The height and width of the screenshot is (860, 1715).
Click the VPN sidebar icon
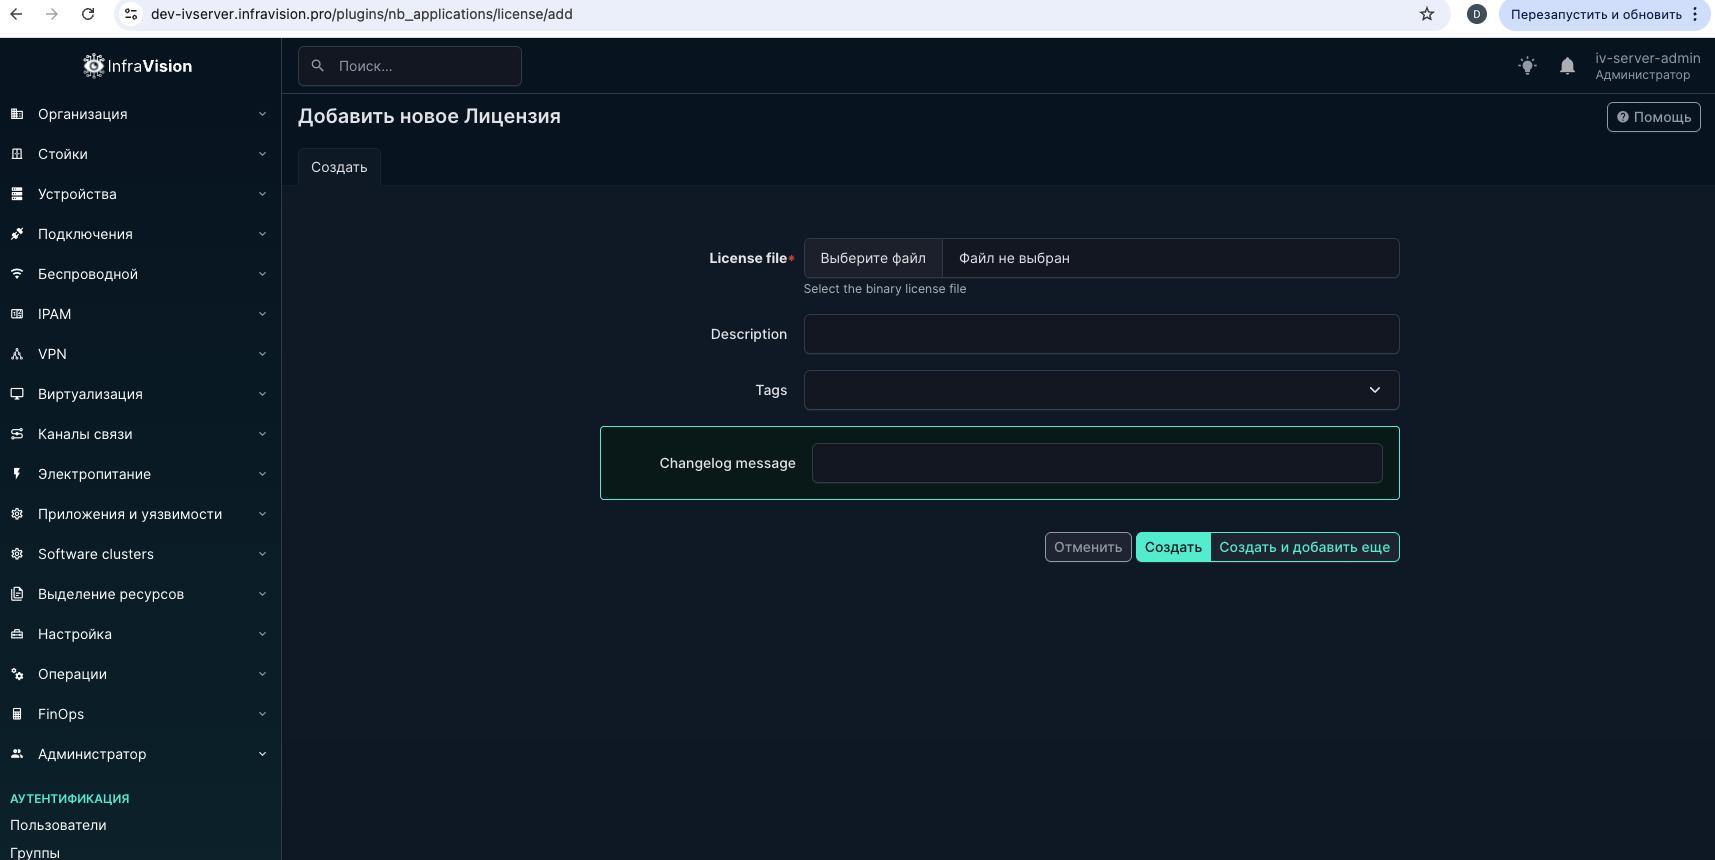[x=17, y=354]
